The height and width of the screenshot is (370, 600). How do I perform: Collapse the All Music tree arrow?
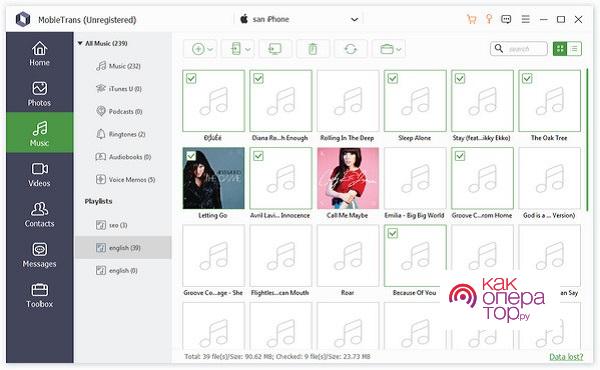[x=80, y=43]
